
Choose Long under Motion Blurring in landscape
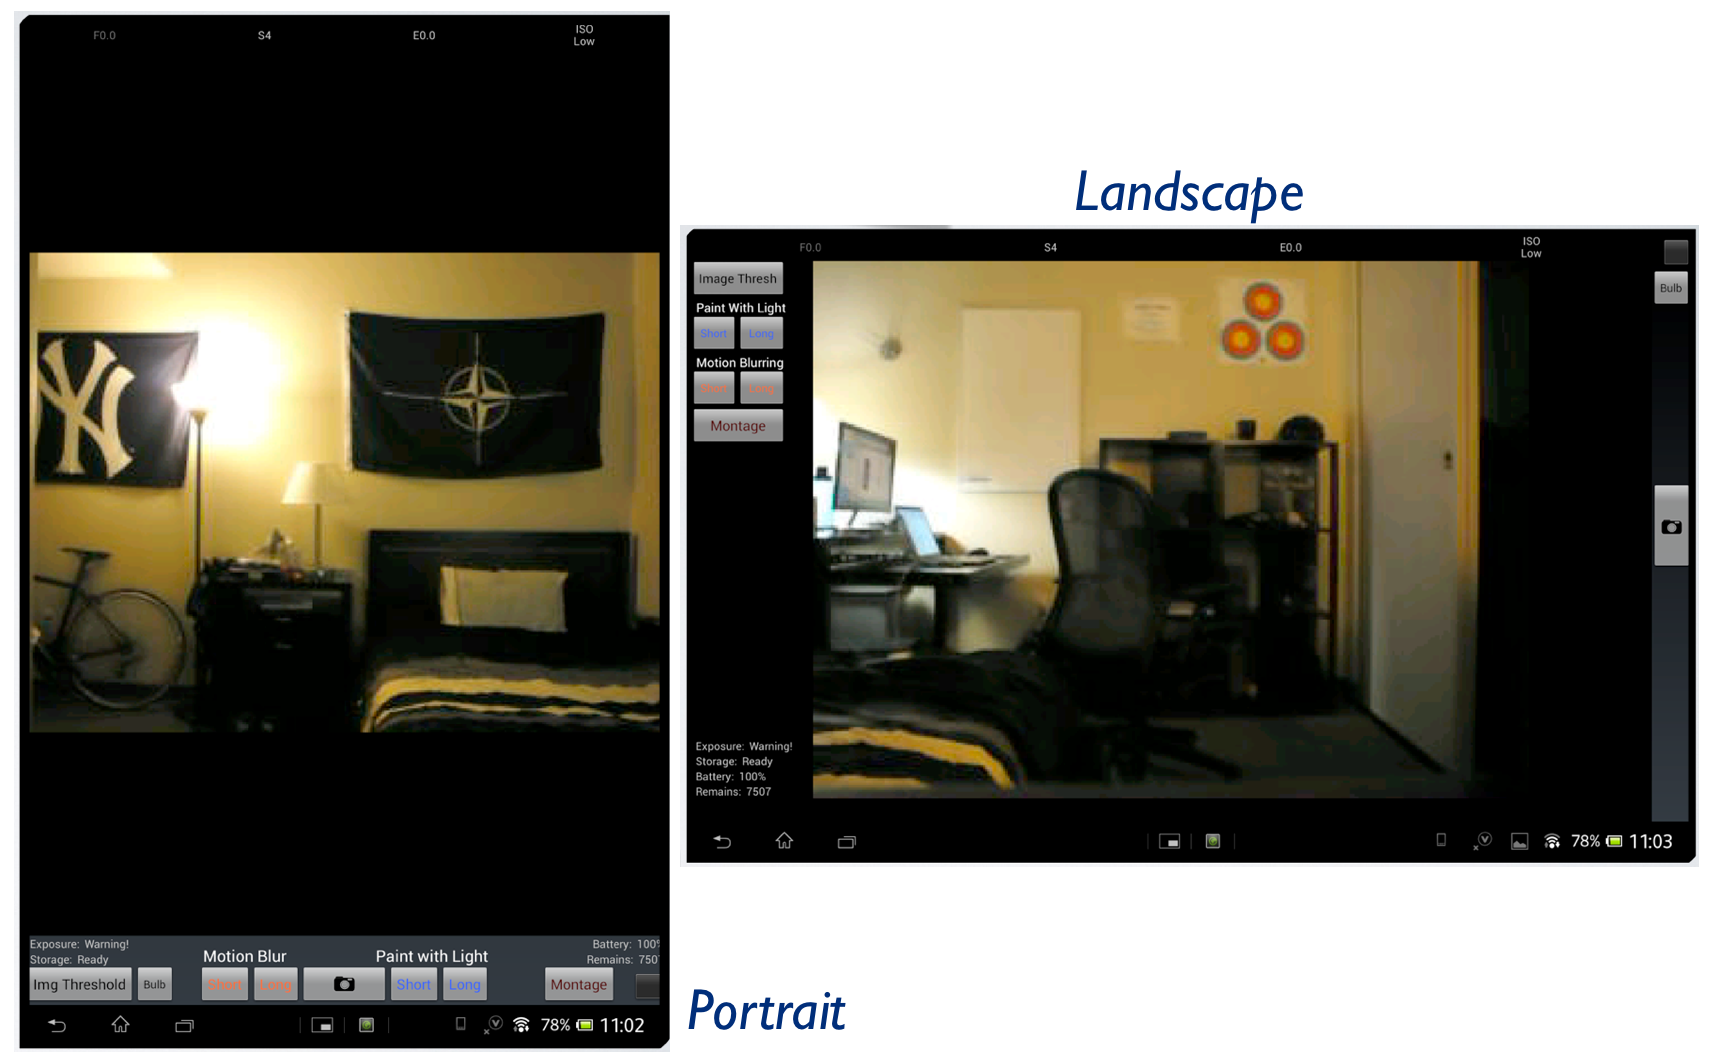[761, 388]
